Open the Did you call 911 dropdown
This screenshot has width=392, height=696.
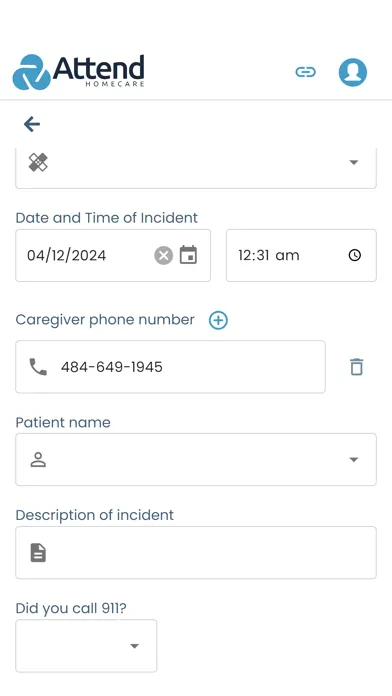pos(86,646)
